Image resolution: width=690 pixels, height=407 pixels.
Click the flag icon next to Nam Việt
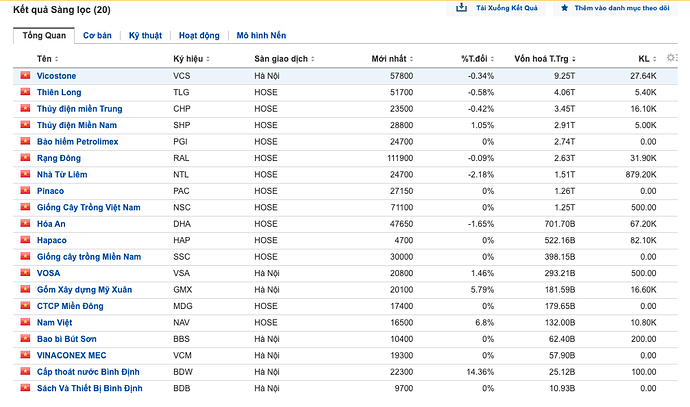(x=26, y=322)
